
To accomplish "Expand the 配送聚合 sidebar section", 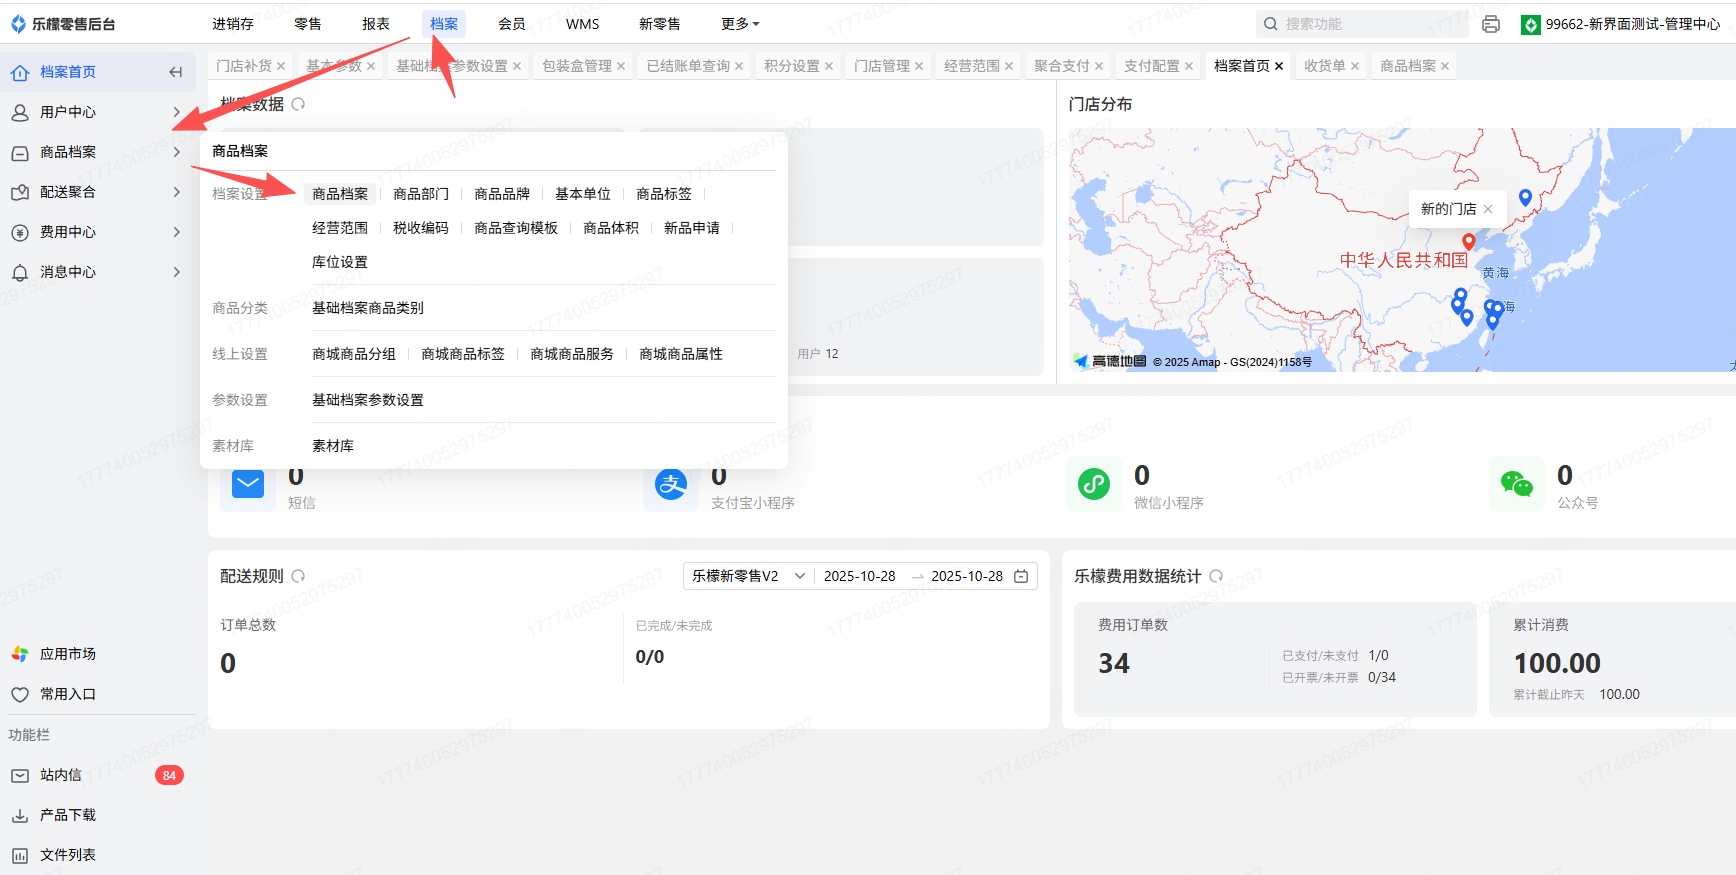I will coord(98,192).
